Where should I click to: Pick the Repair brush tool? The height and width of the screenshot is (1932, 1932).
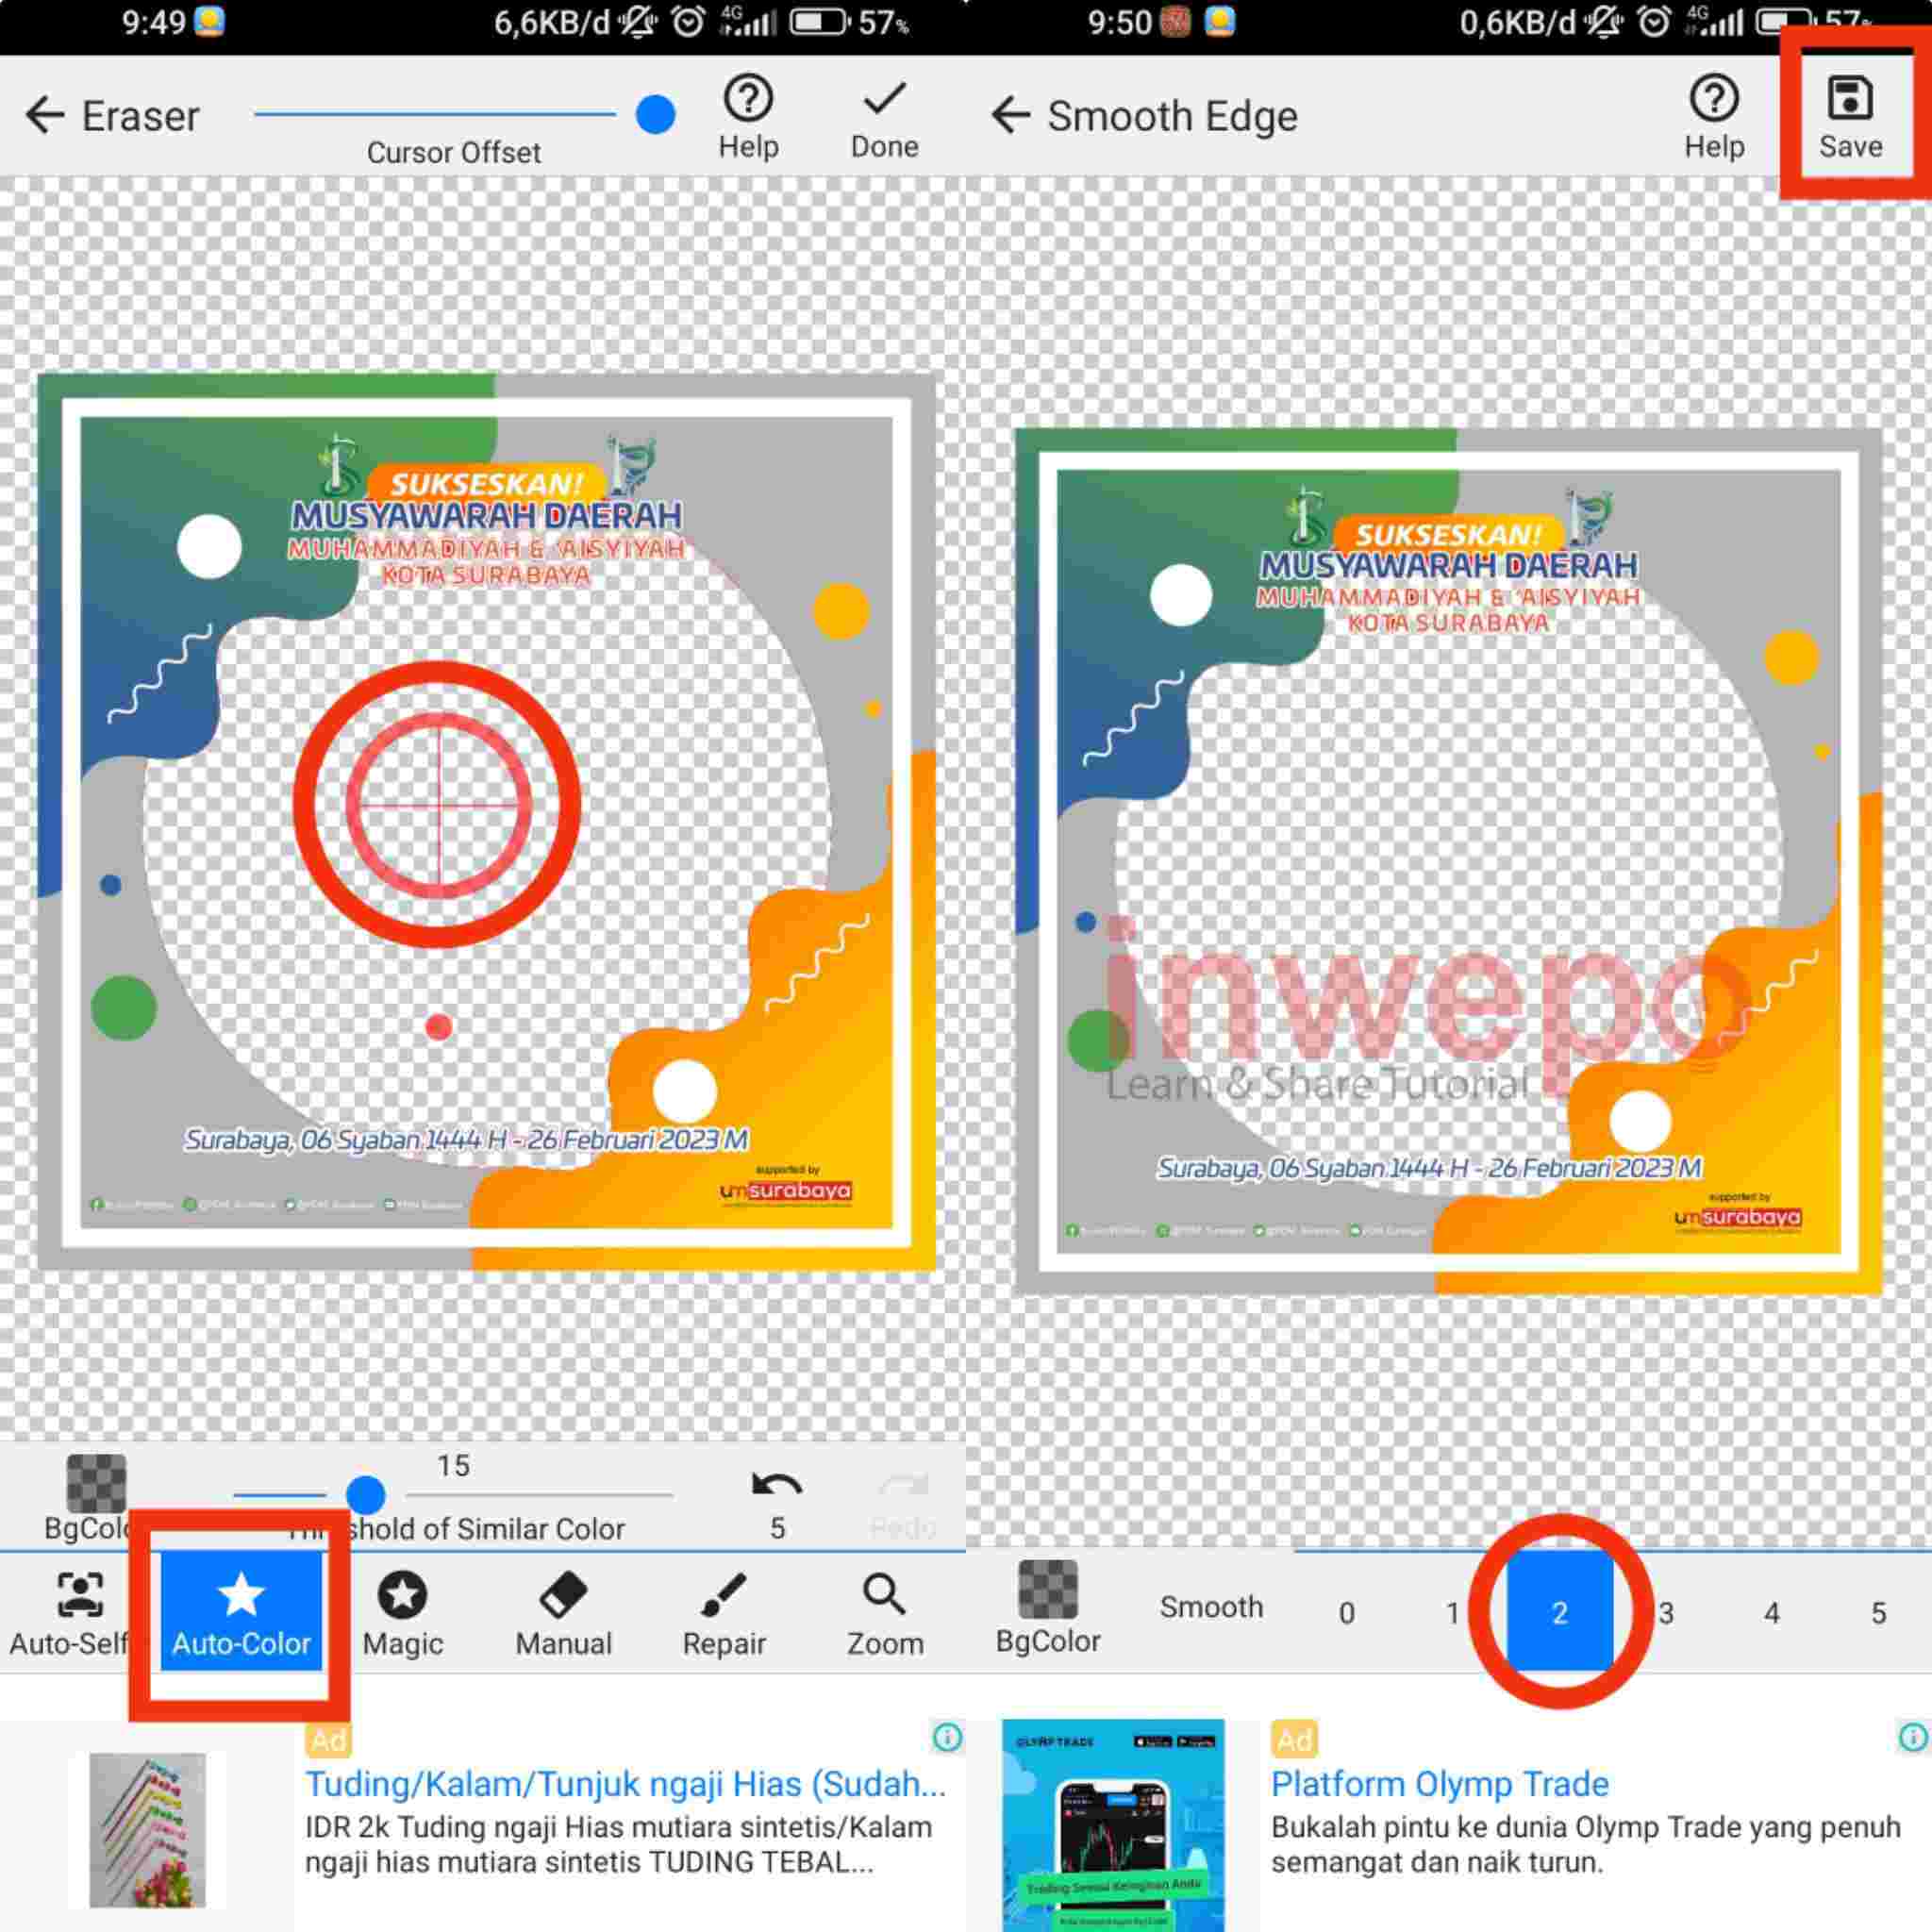point(724,1612)
